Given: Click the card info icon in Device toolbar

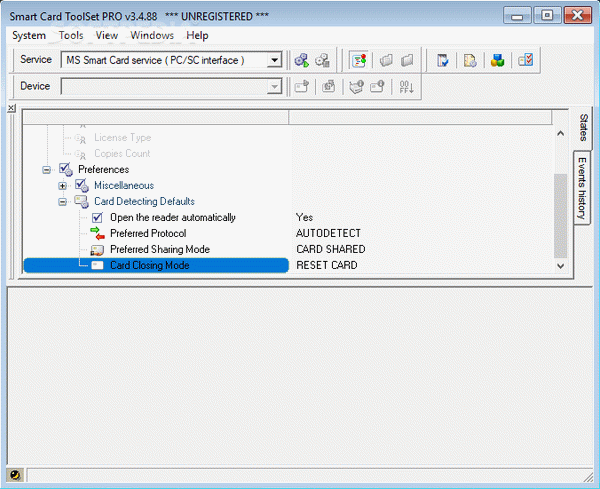Looking at the screenshot, I should 377,86.
